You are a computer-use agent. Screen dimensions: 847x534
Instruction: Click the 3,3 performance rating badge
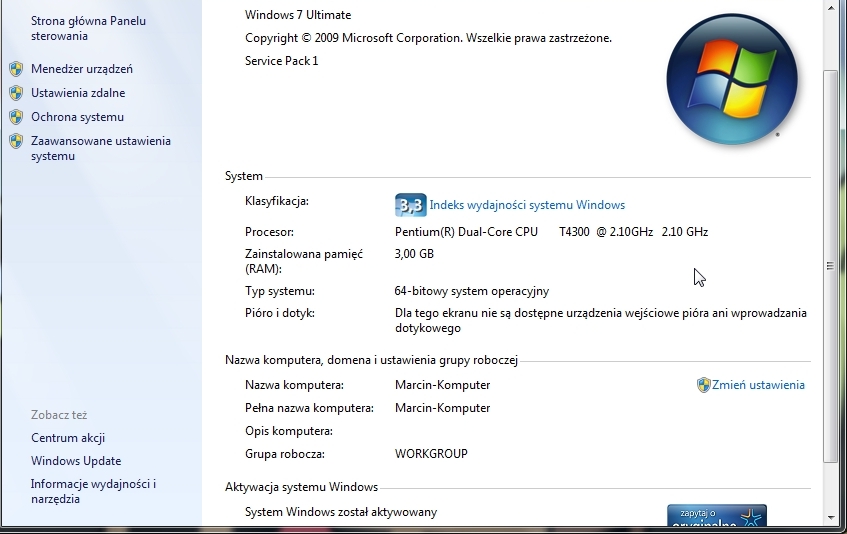pos(411,205)
